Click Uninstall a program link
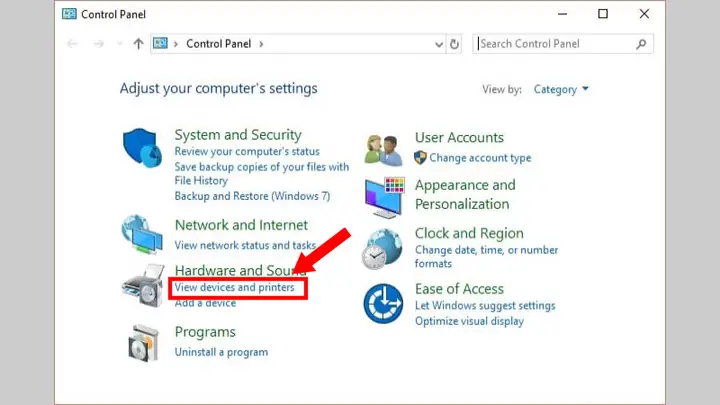 pos(221,352)
